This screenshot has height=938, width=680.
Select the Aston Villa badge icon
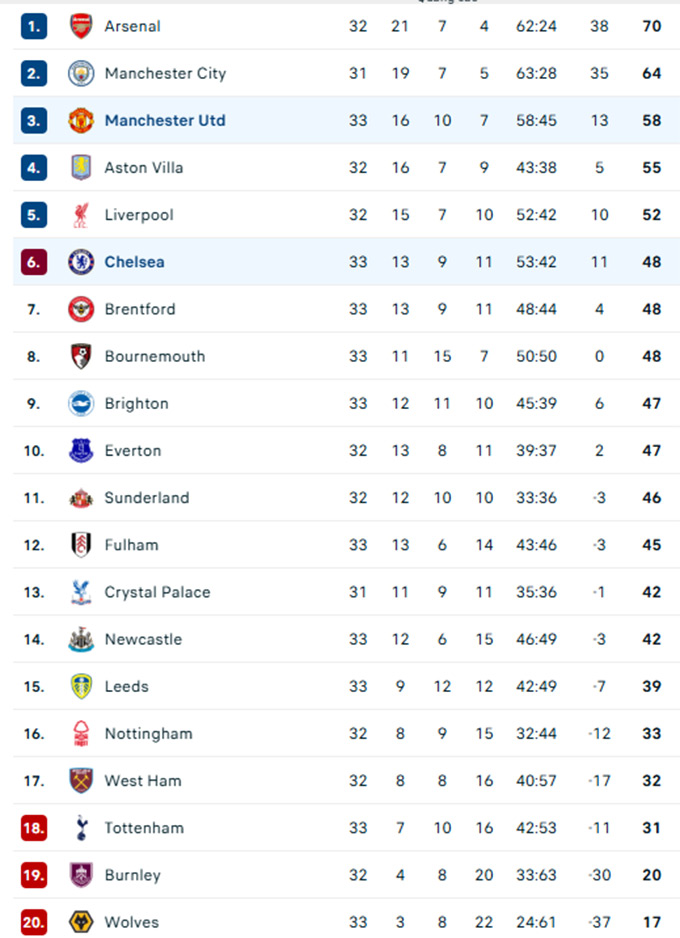coord(81,168)
